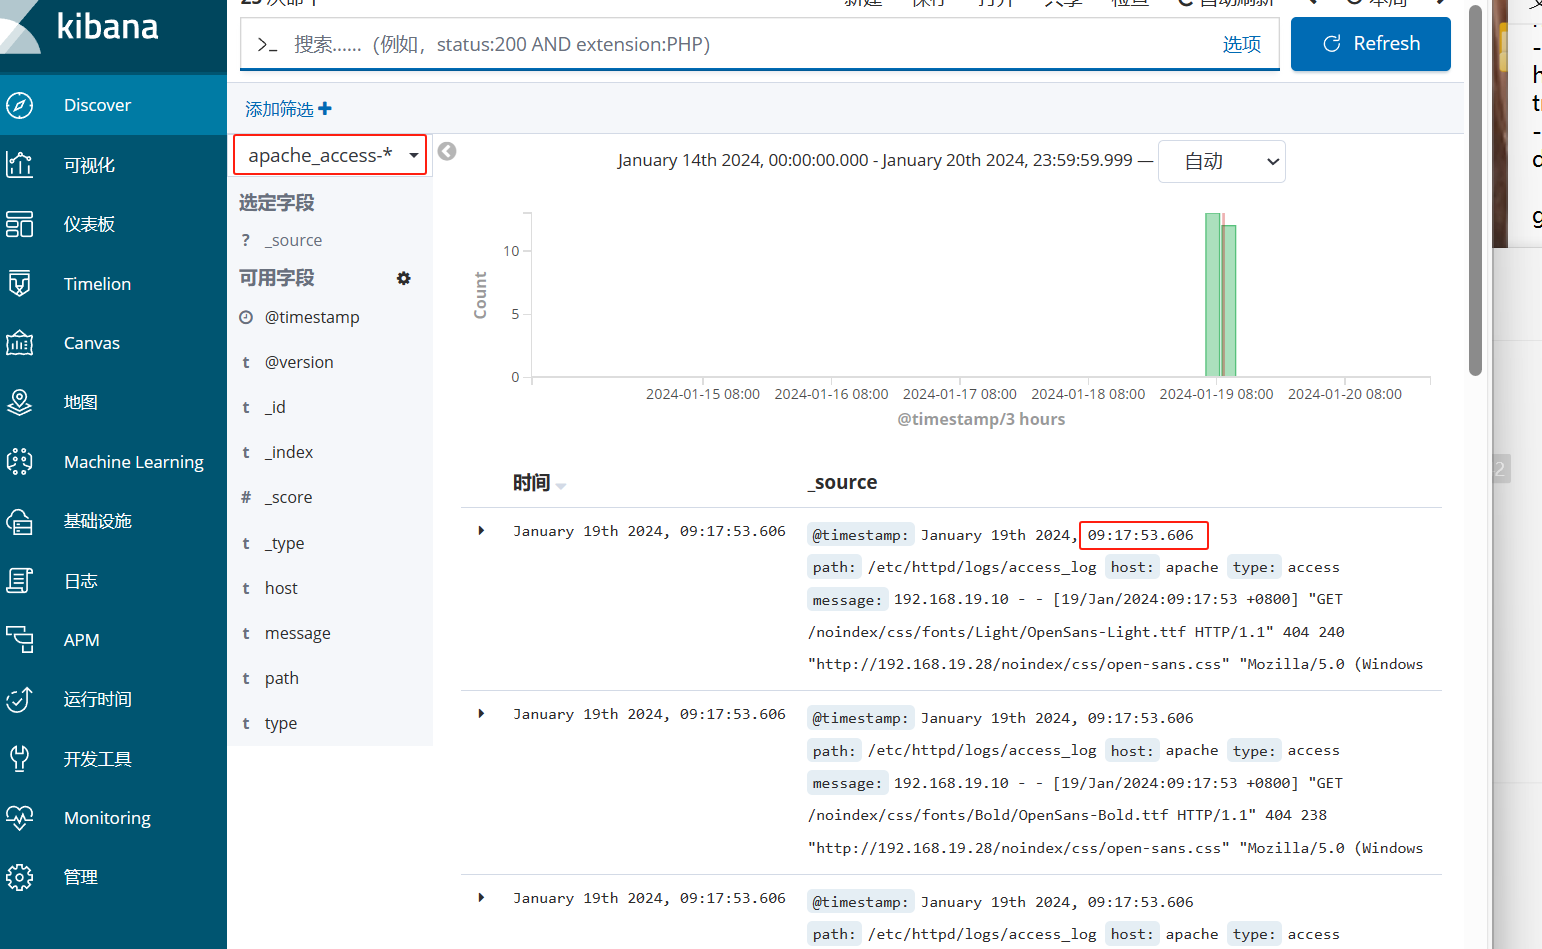Open the Canvas icon

click(x=20, y=343)
